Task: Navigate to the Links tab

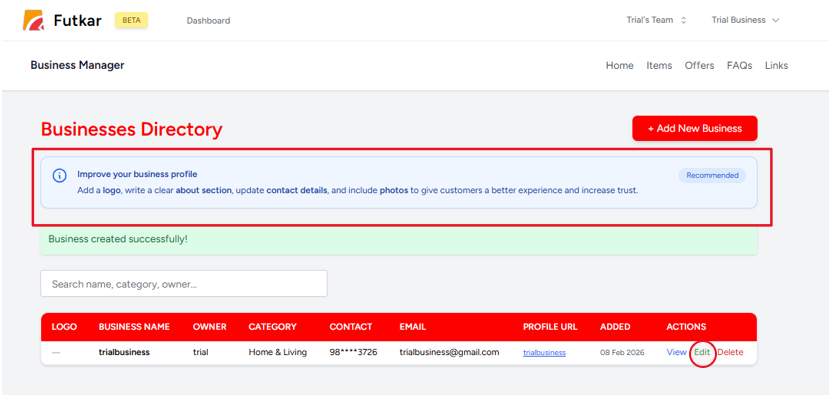Action: click(776, 66)
